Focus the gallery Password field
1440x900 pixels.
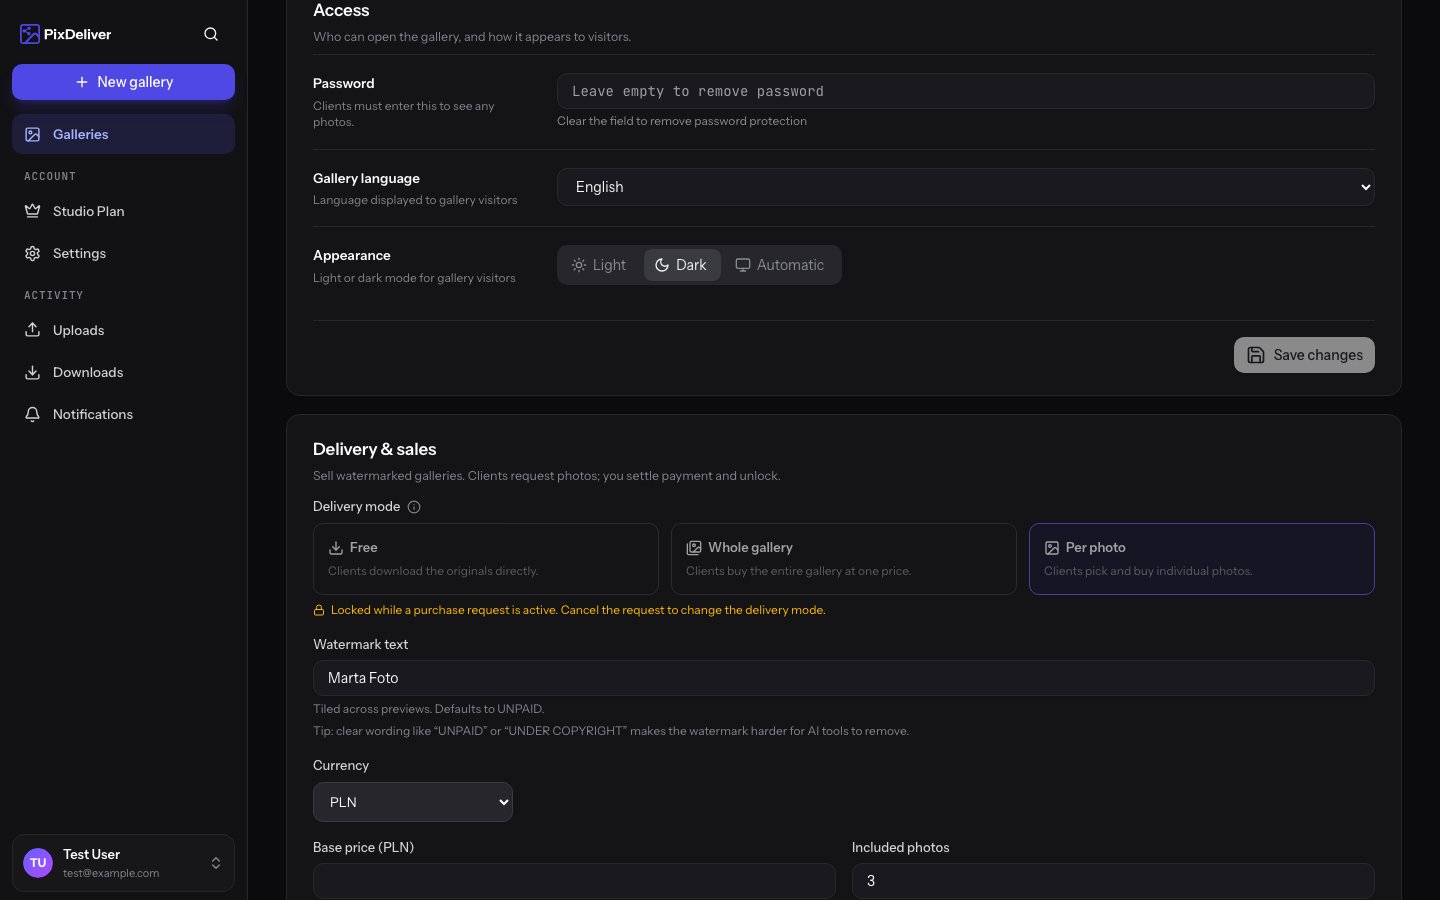coord(966,91)
